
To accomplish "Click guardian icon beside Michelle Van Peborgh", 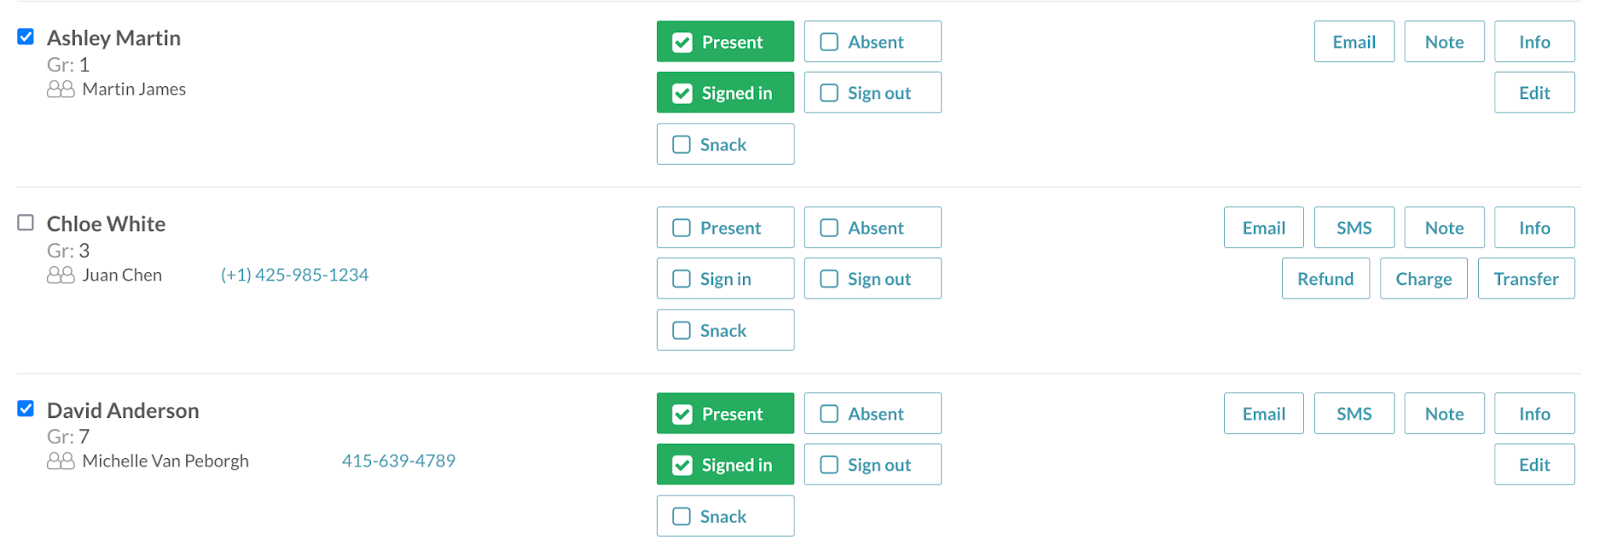I will coord(60,461).
